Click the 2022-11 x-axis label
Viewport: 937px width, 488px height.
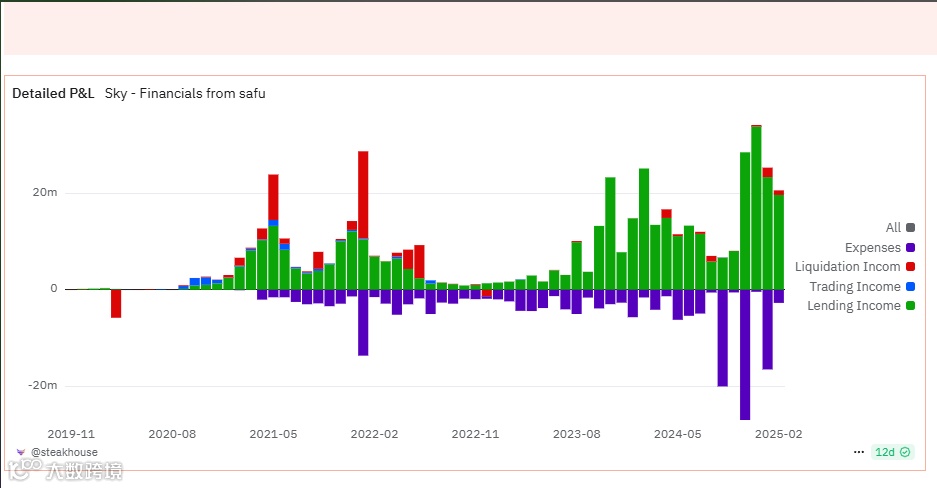point(475,434)
